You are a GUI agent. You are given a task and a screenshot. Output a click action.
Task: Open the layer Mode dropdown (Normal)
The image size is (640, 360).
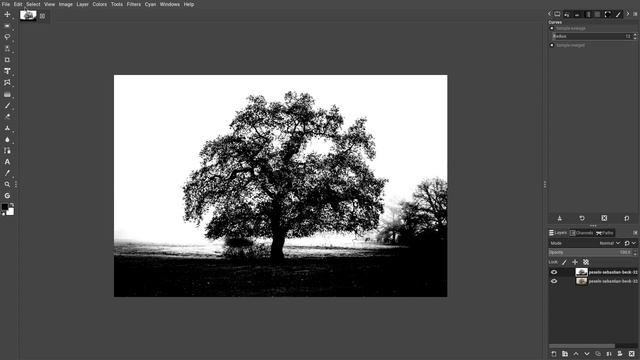[x=609, y=243]
